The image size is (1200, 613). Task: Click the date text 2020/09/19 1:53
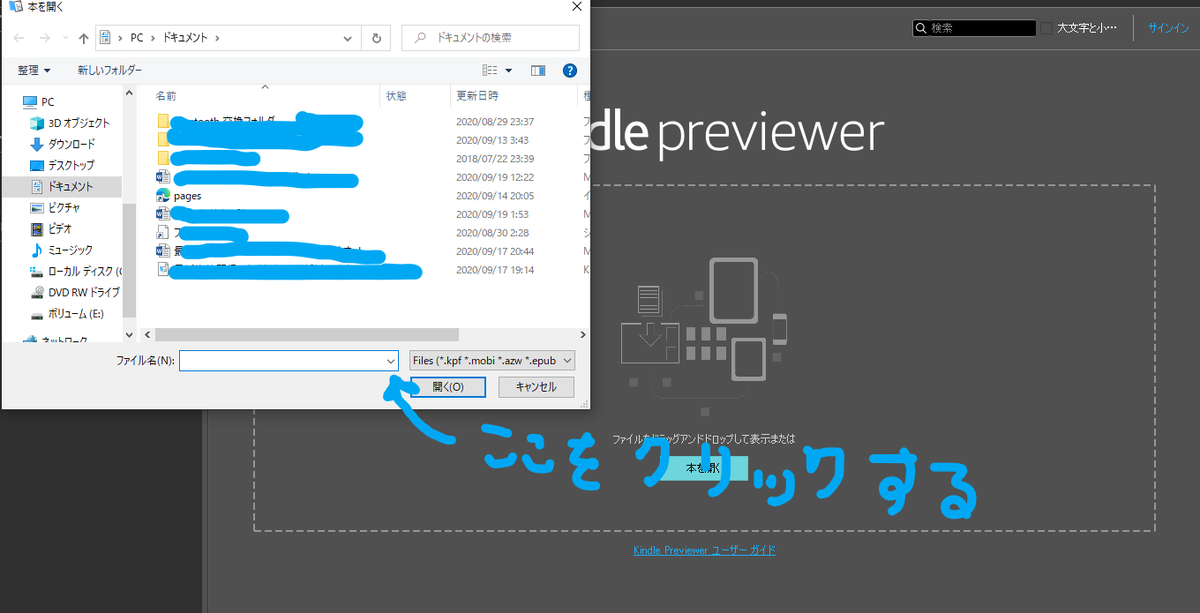click(x=492, y=214)
